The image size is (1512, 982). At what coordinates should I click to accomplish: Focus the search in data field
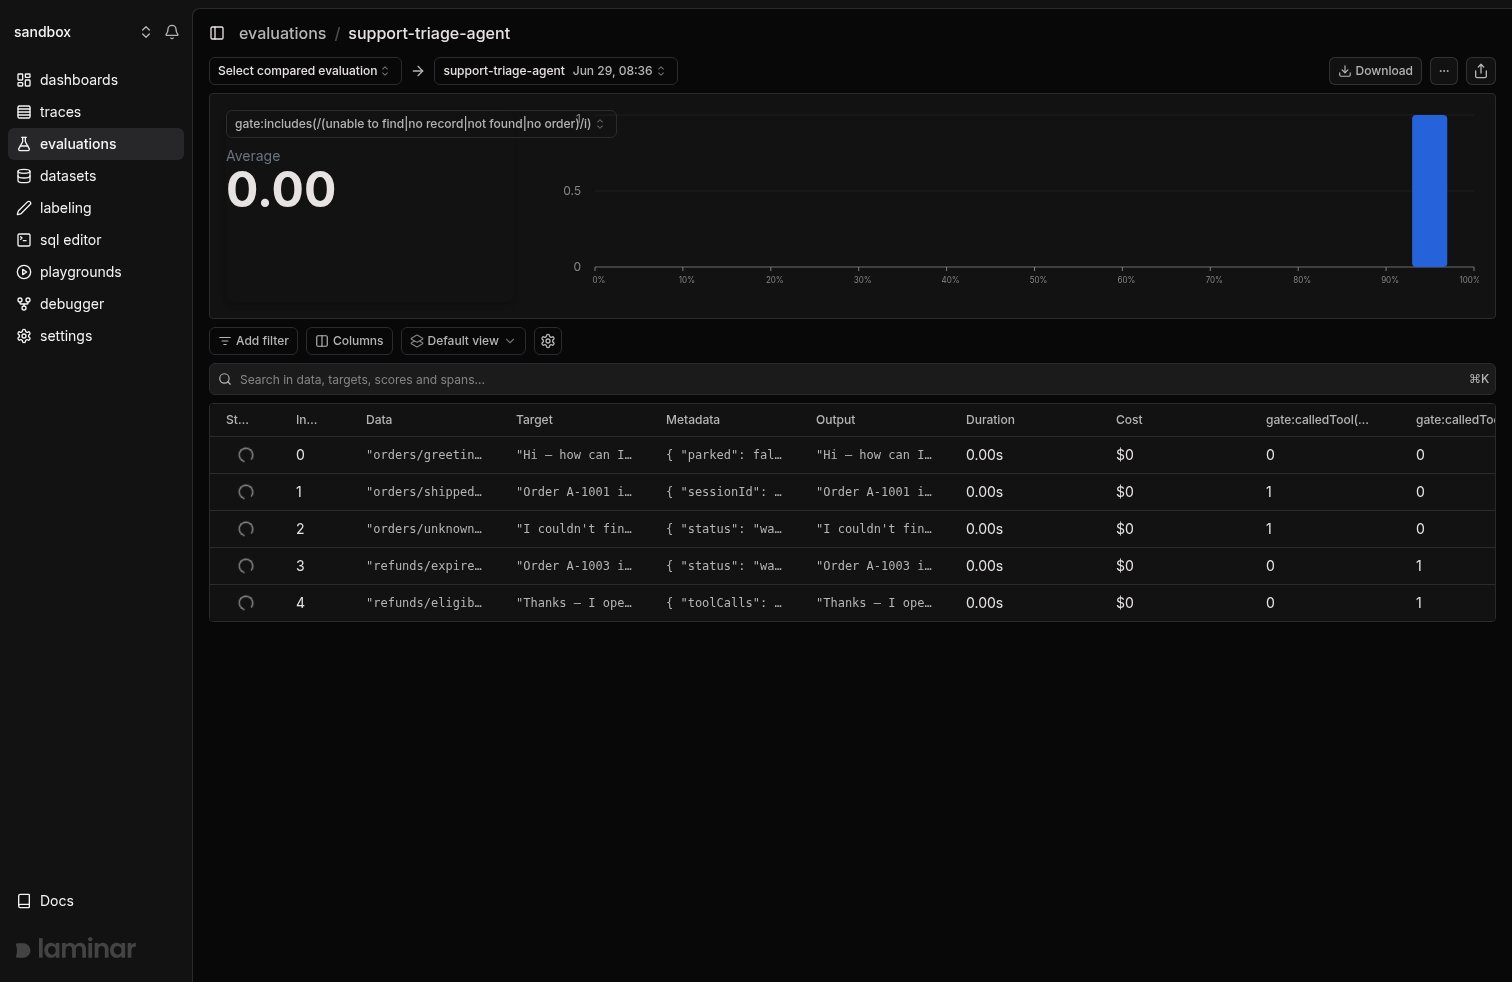tap(852, 379)
